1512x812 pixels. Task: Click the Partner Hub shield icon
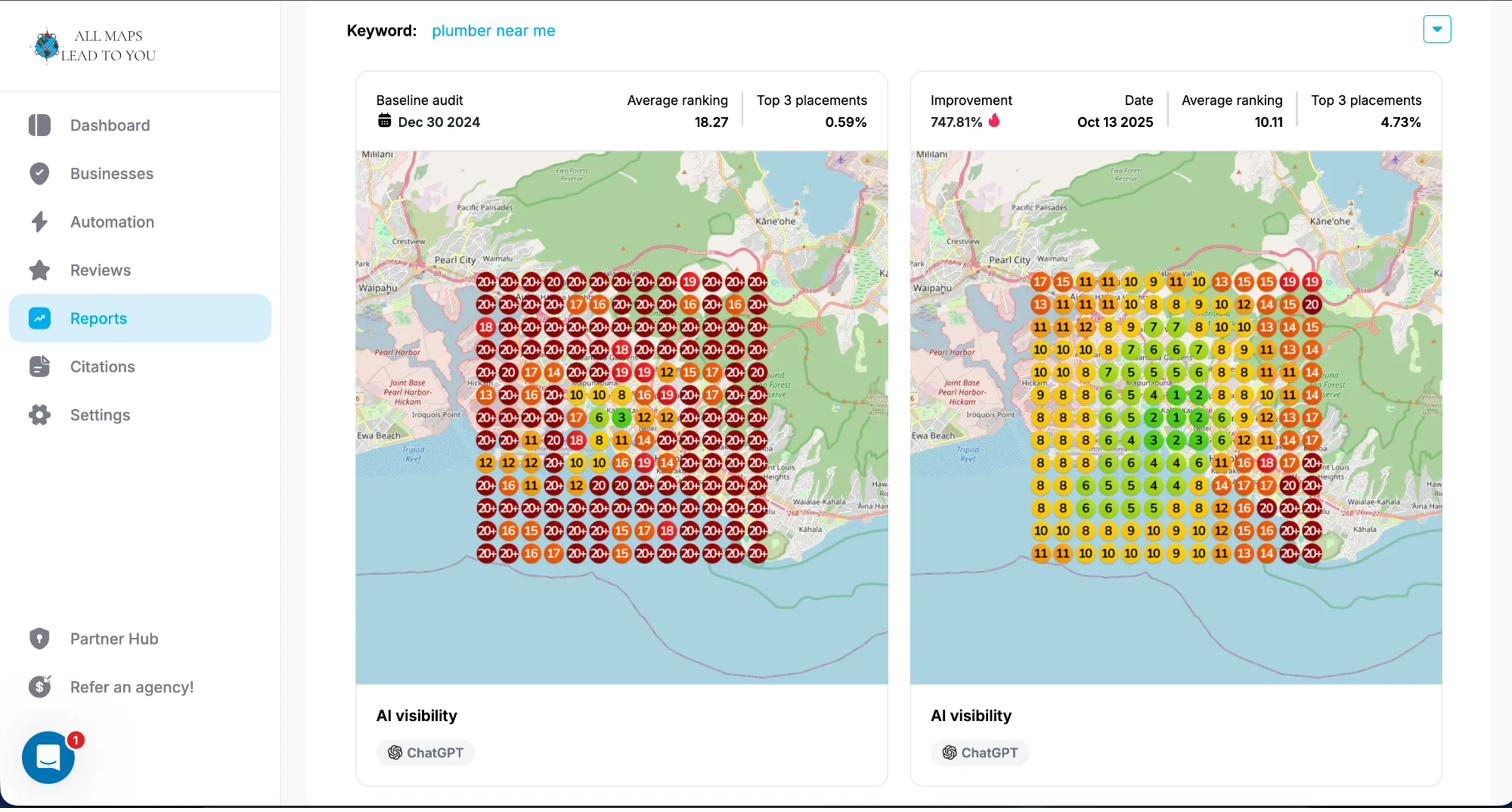[x=40, y=639]
